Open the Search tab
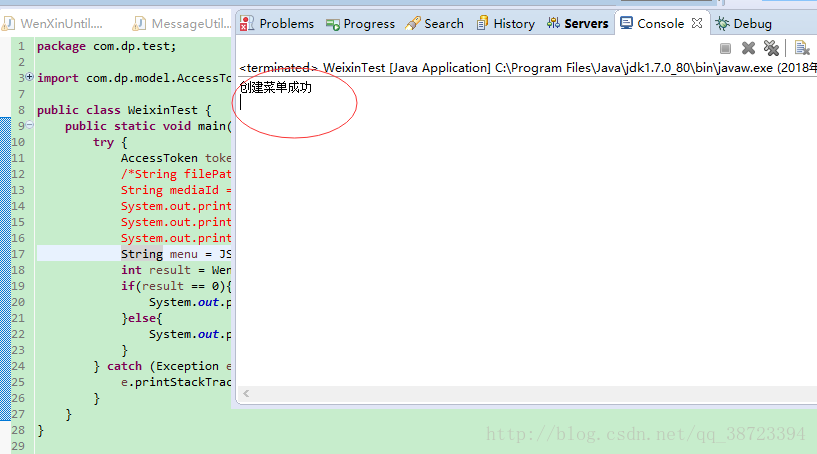This screenshot has height=454, width=817. point(435,23)
